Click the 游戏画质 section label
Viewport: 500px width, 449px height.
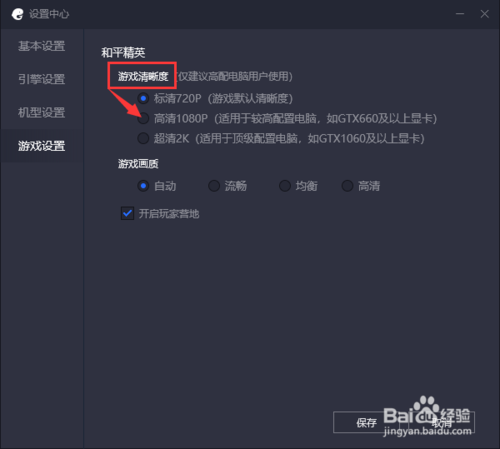(138, 164)
